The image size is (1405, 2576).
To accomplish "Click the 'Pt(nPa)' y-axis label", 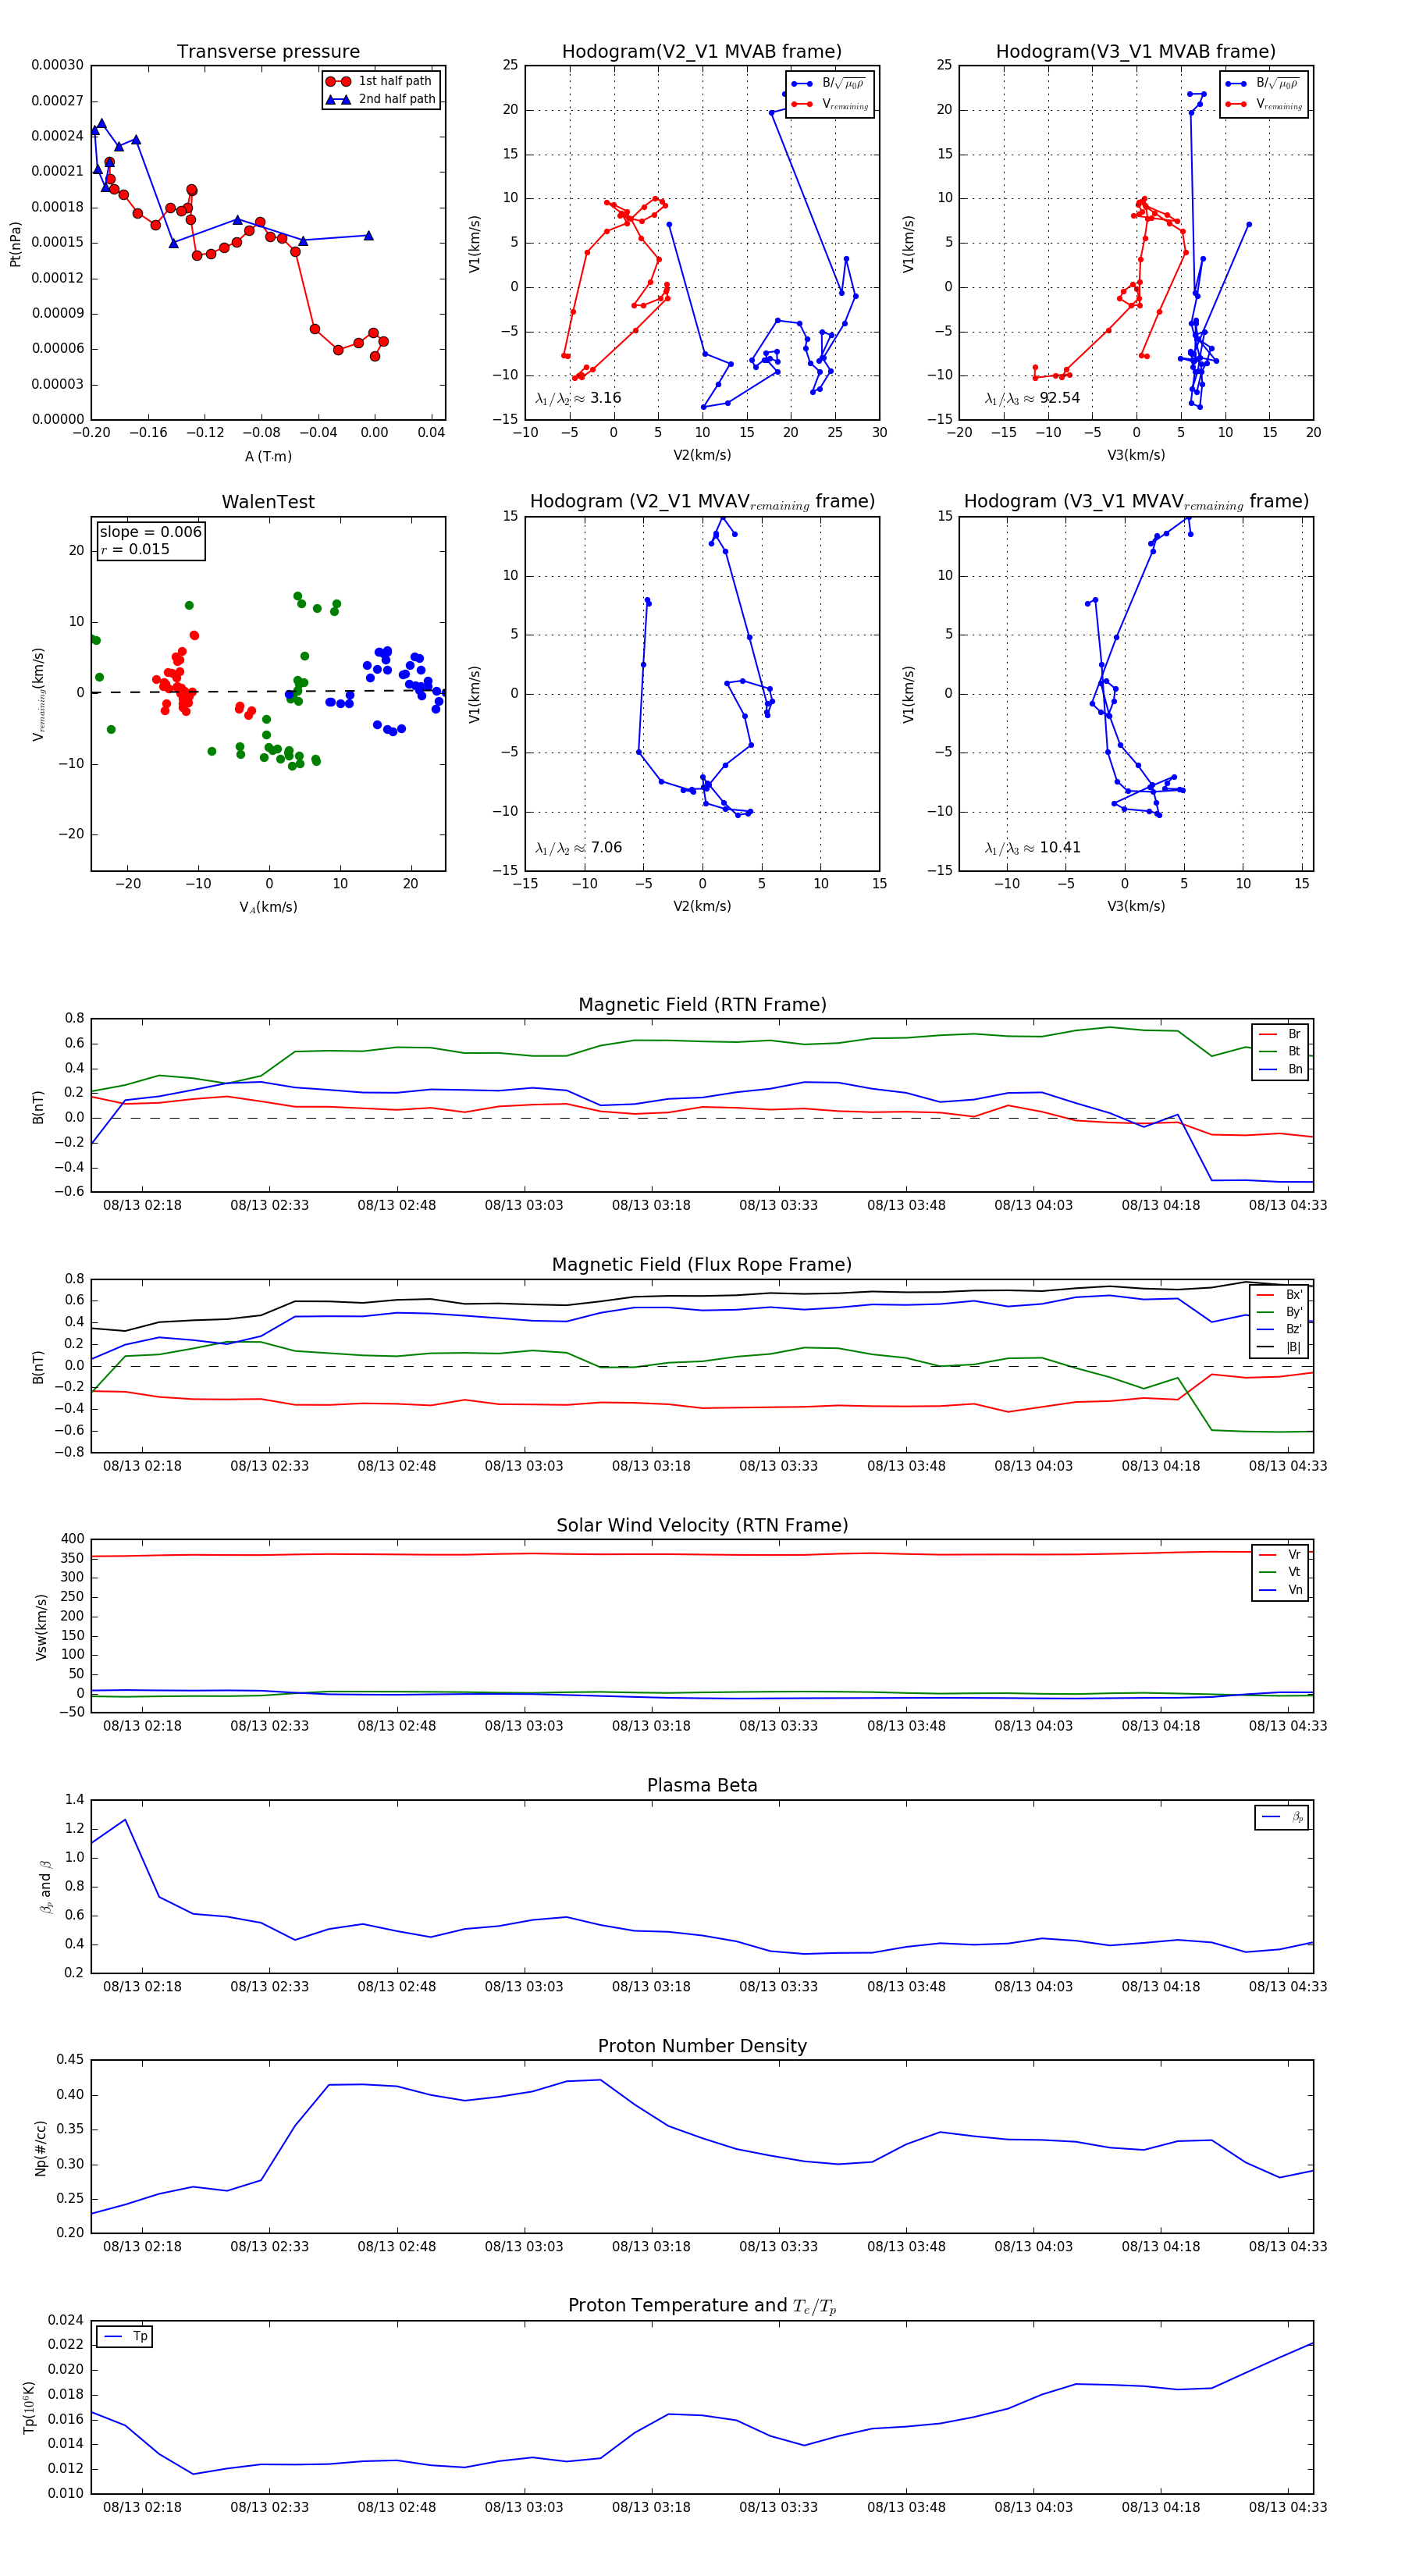I will coord(15,243).
